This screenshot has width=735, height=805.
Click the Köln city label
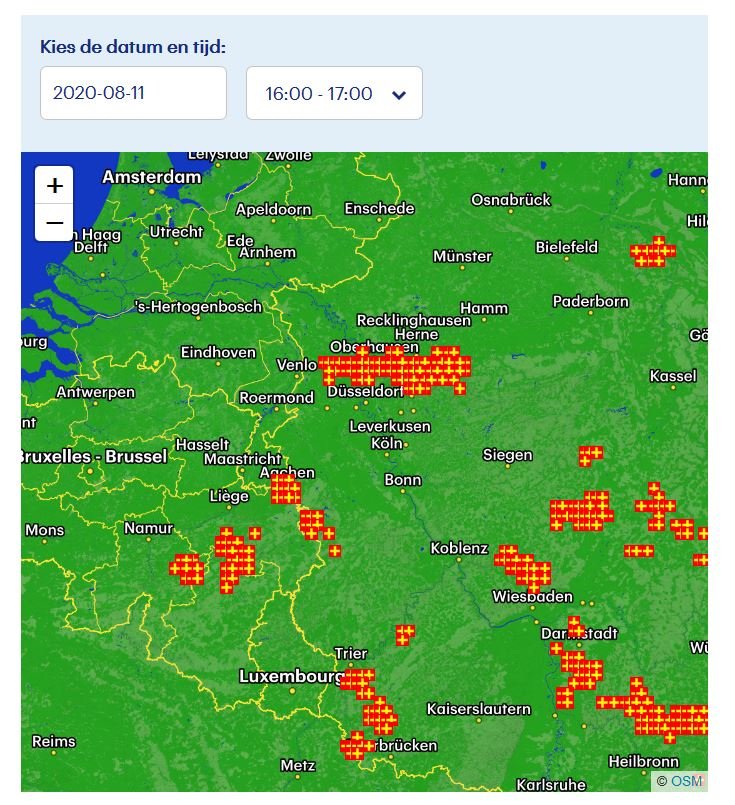coord(387,443)
